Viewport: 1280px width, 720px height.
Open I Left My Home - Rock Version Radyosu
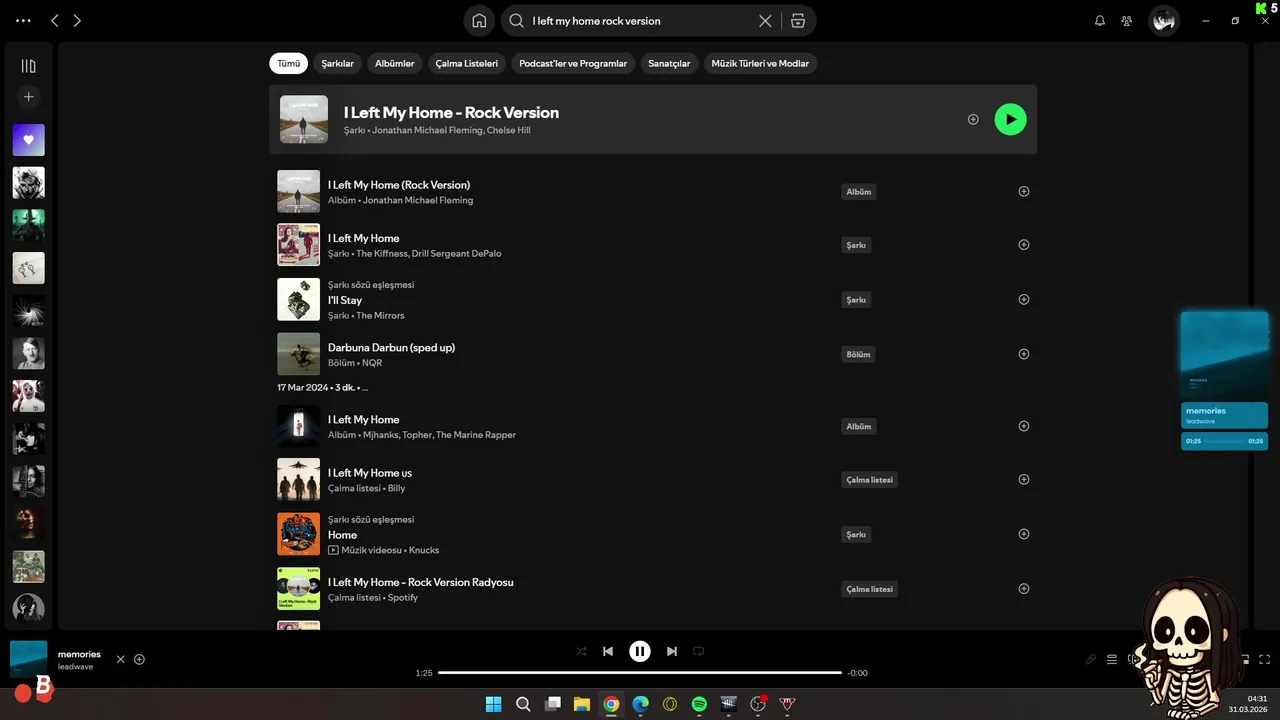pyautogui.click(x=421, y=582)
